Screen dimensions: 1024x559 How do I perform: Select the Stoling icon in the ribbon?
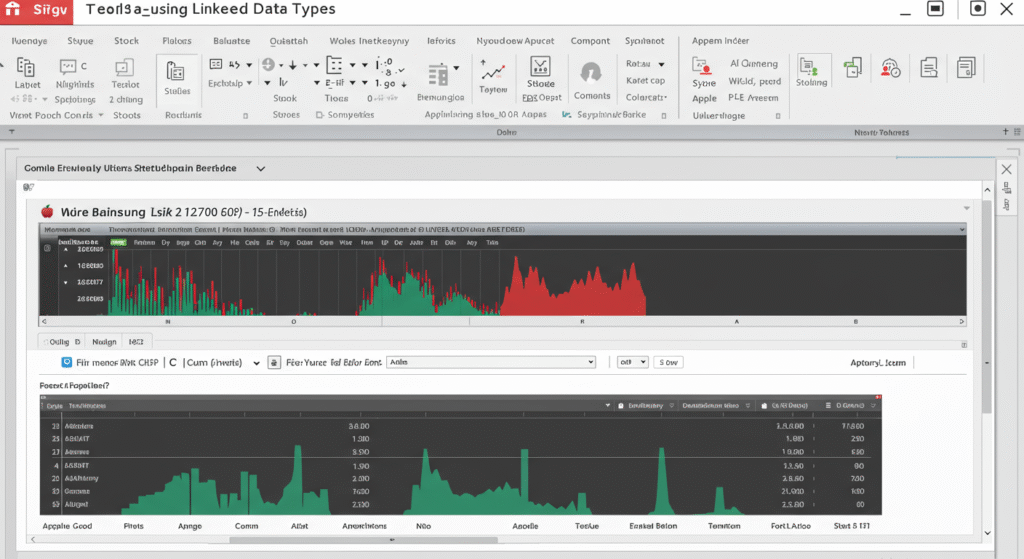811,67
